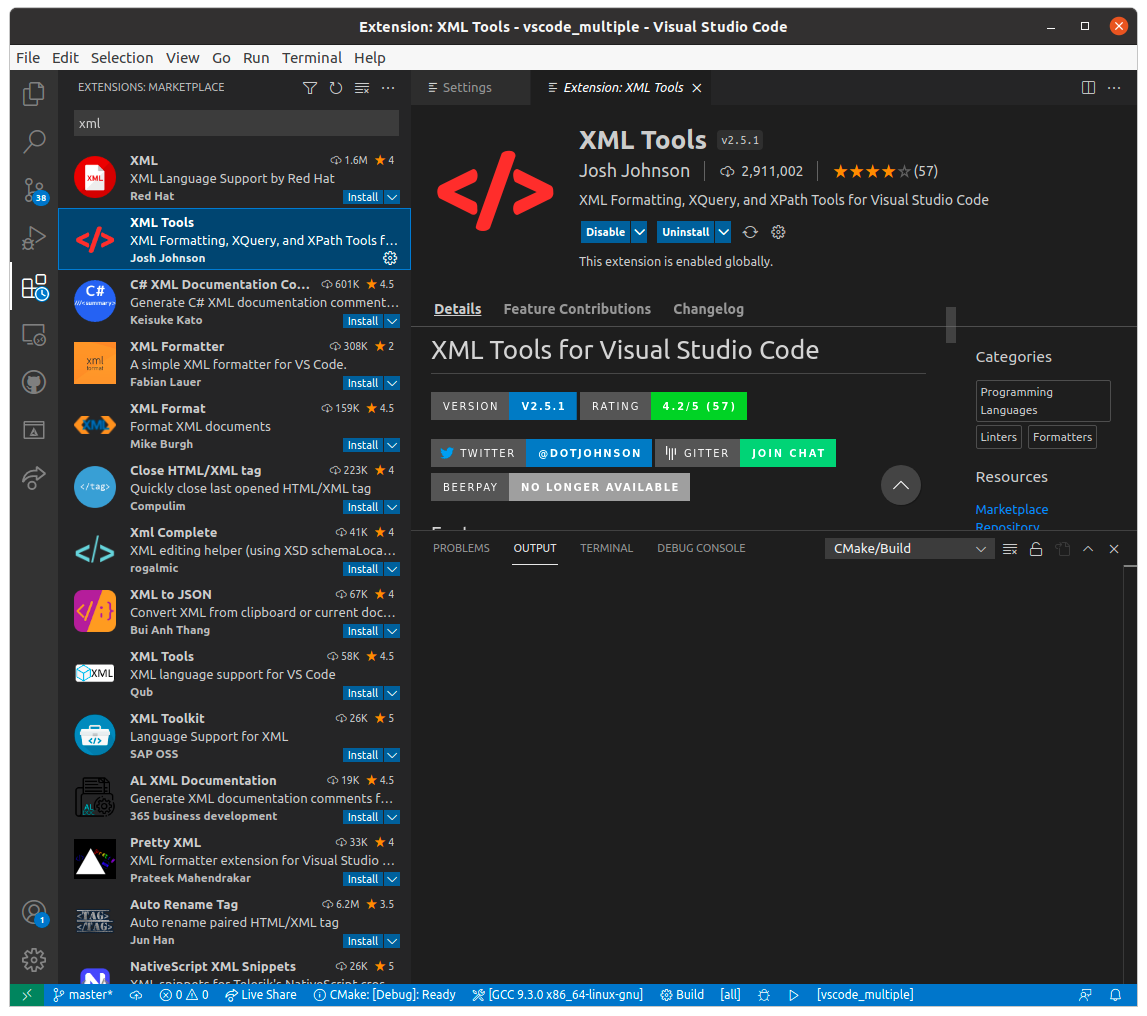Open gear settings on XML Tools page

coord(778,232)
